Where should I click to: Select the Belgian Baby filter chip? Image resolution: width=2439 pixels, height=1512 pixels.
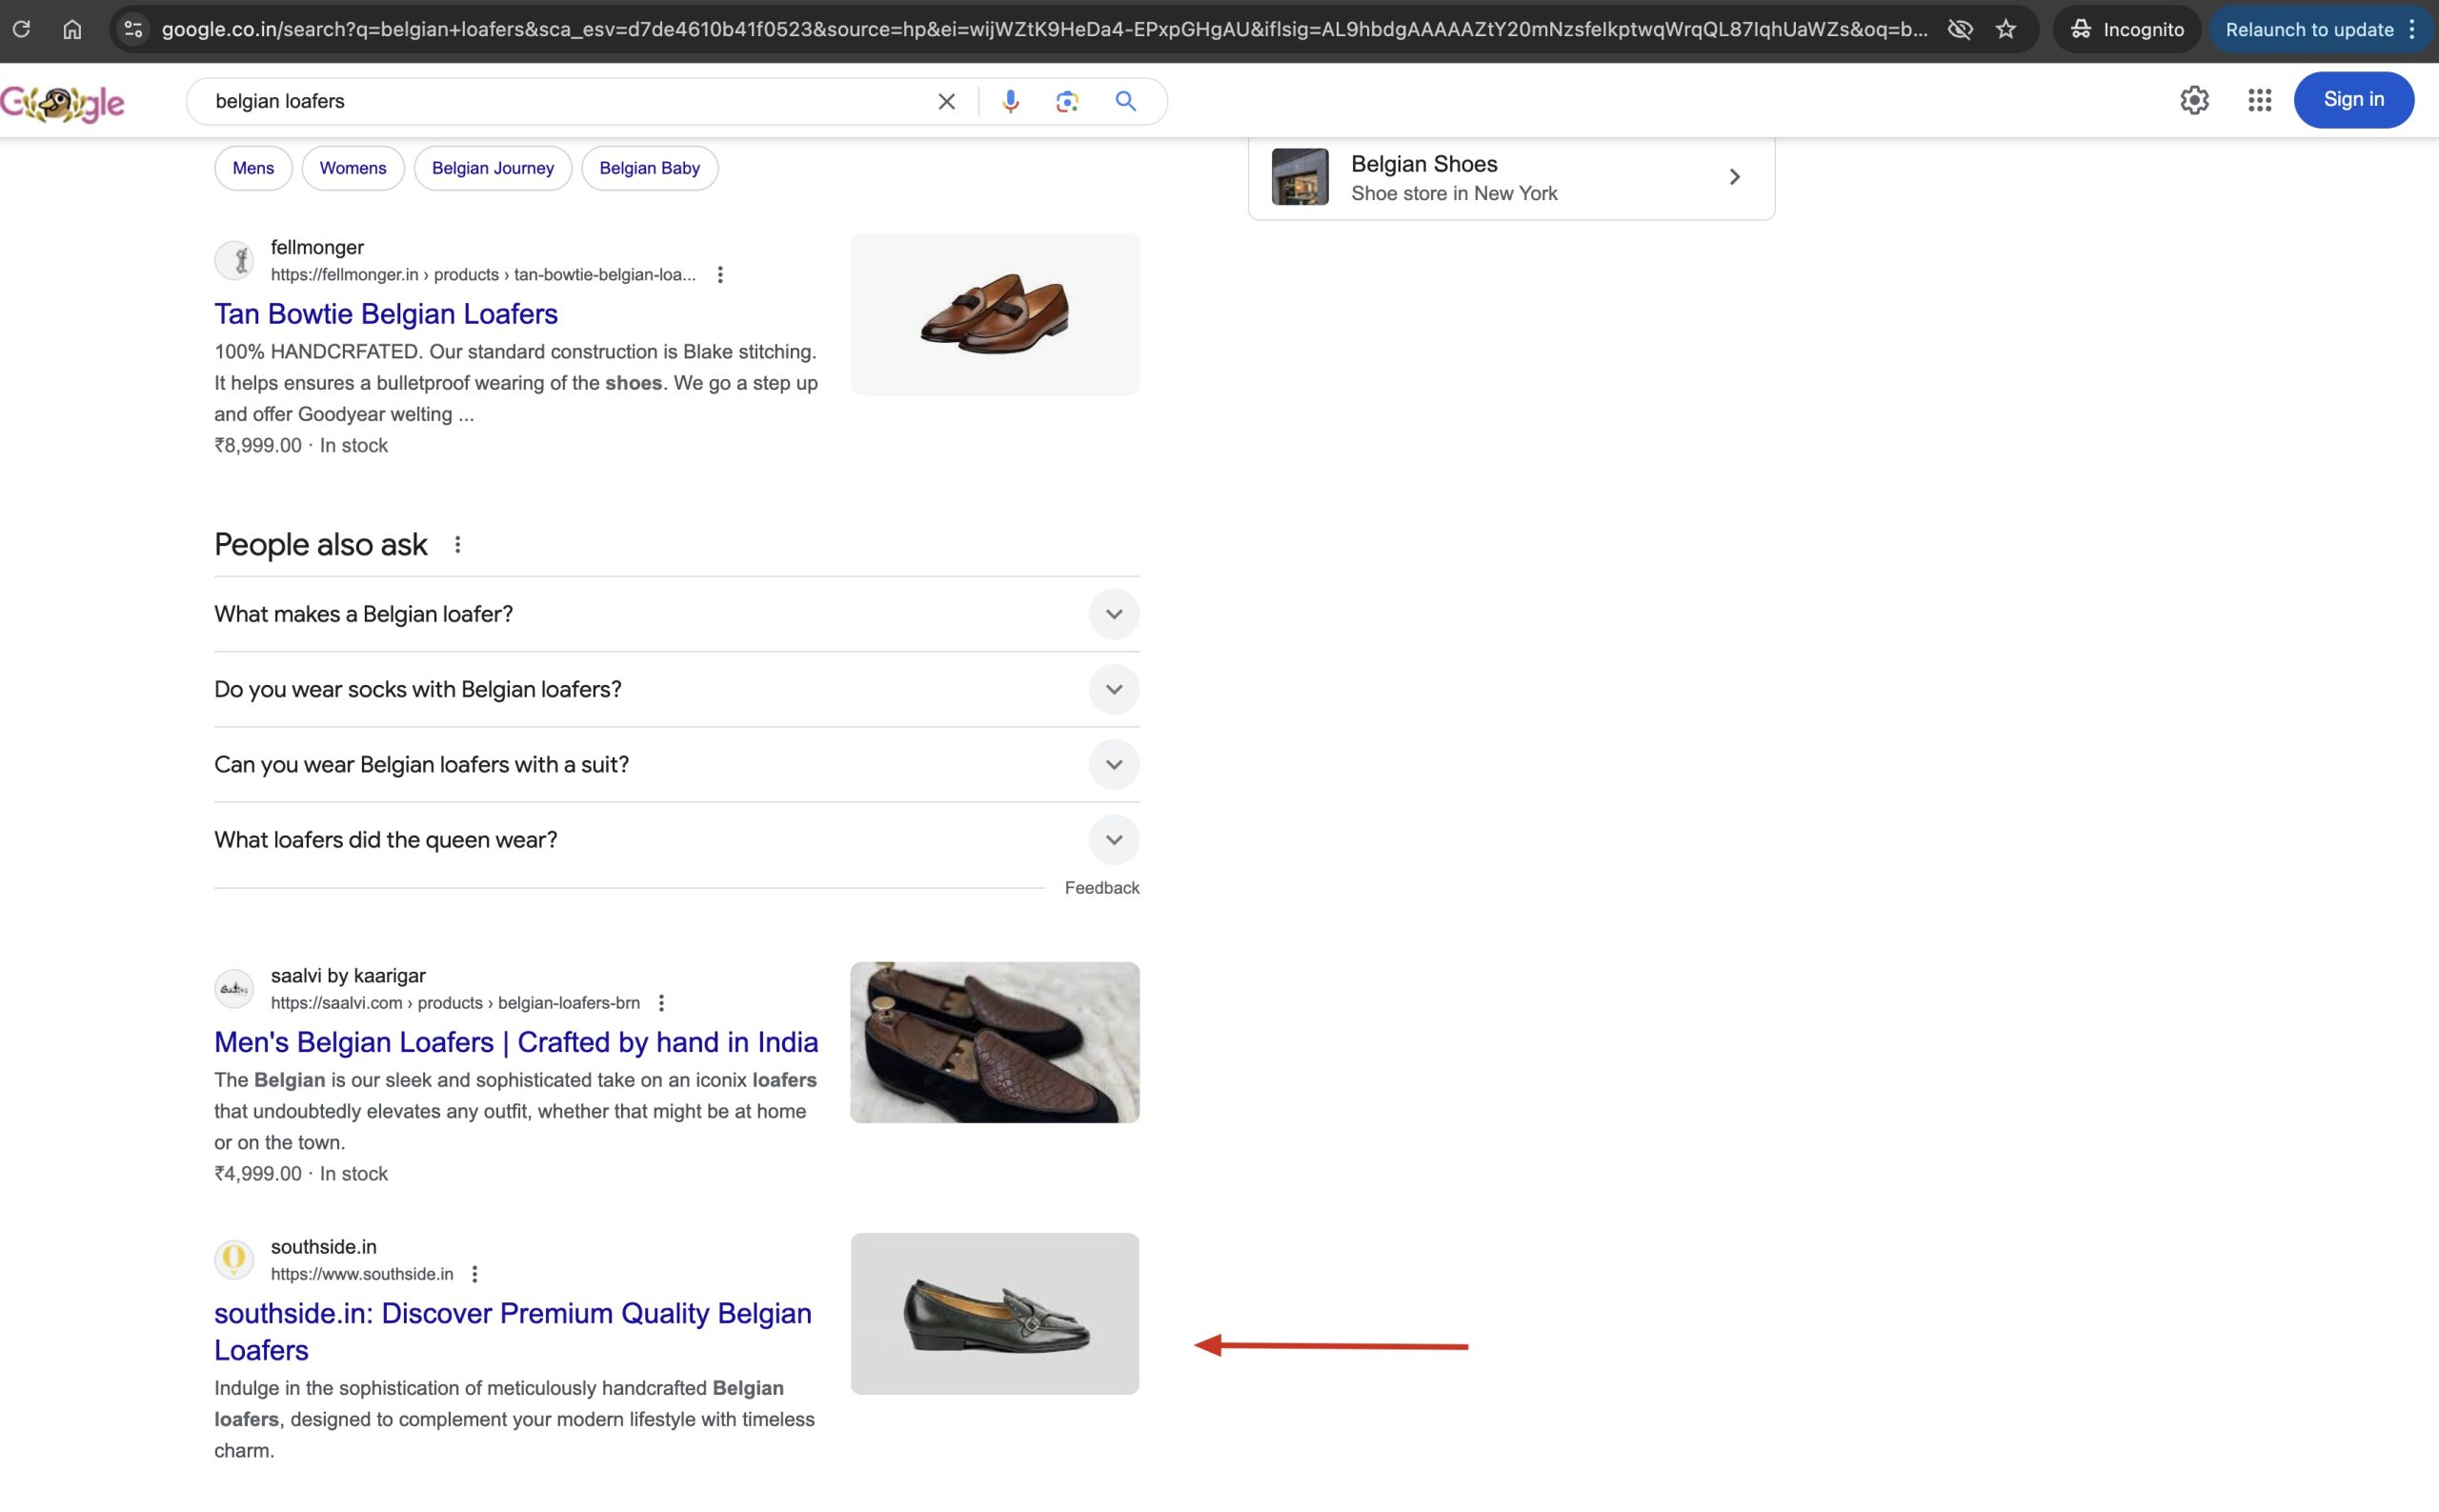pyautogui.click(x=649, y=167)
